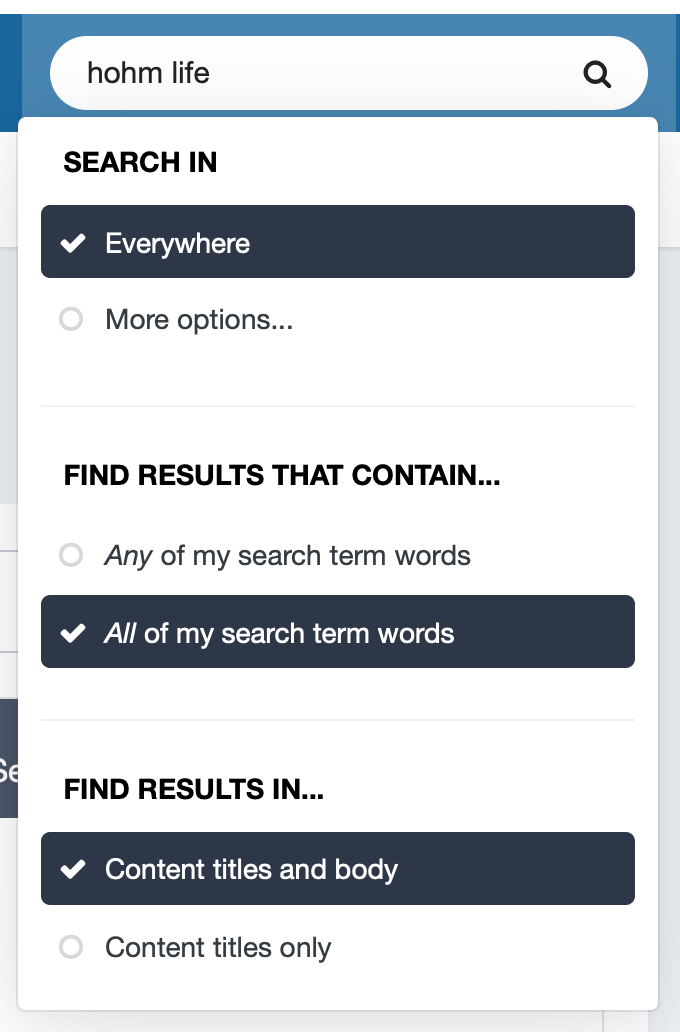Screen dimensions: 680x1032
Task: Select the "Content titles only" label
Action: (x=218, y=947)
